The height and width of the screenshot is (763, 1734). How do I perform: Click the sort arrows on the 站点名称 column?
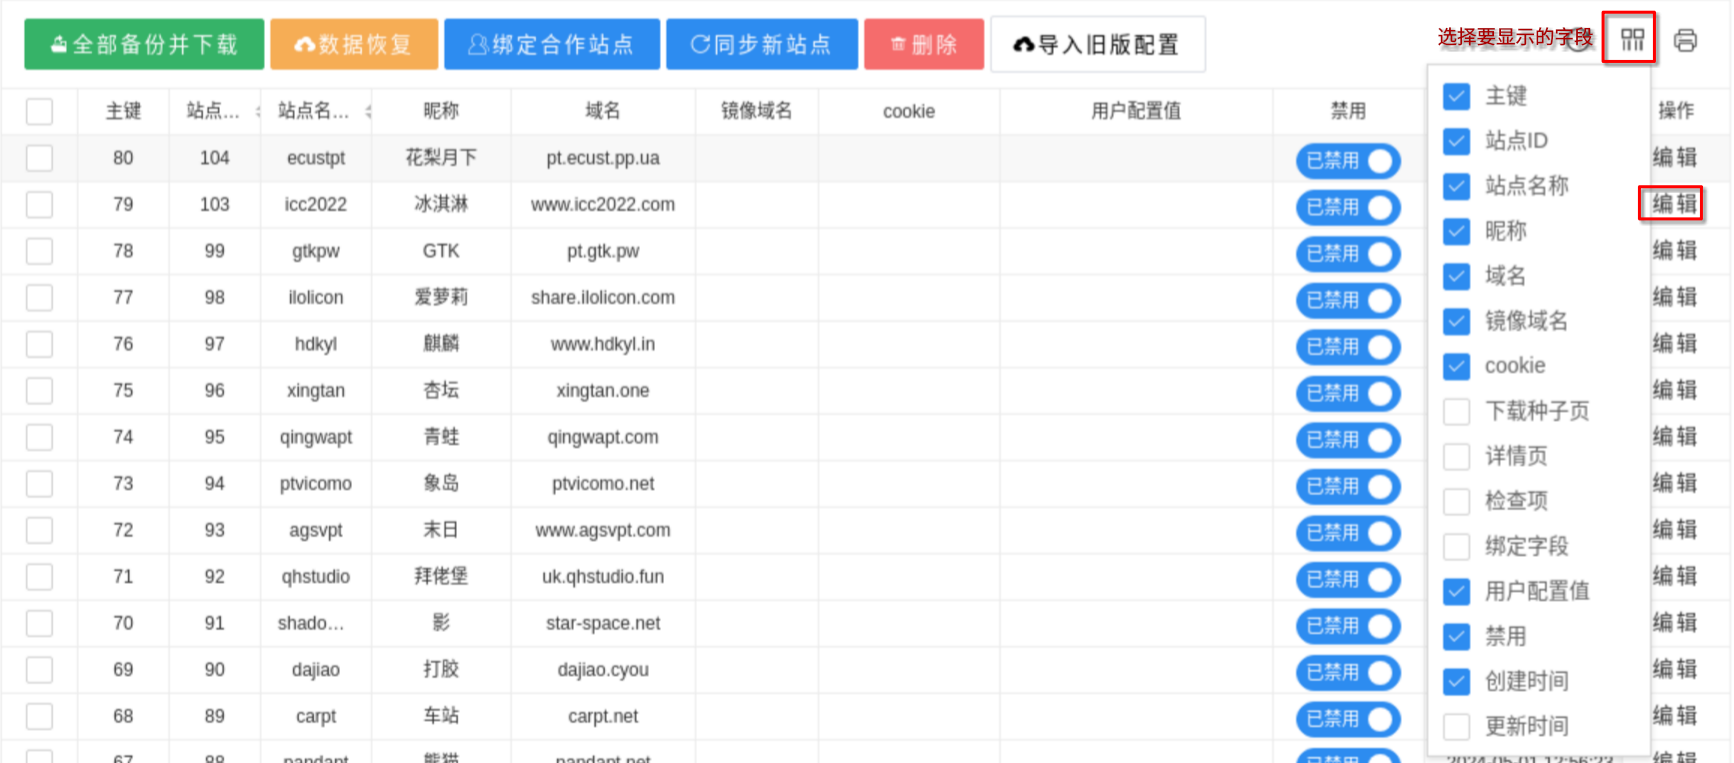coord(368,111)
